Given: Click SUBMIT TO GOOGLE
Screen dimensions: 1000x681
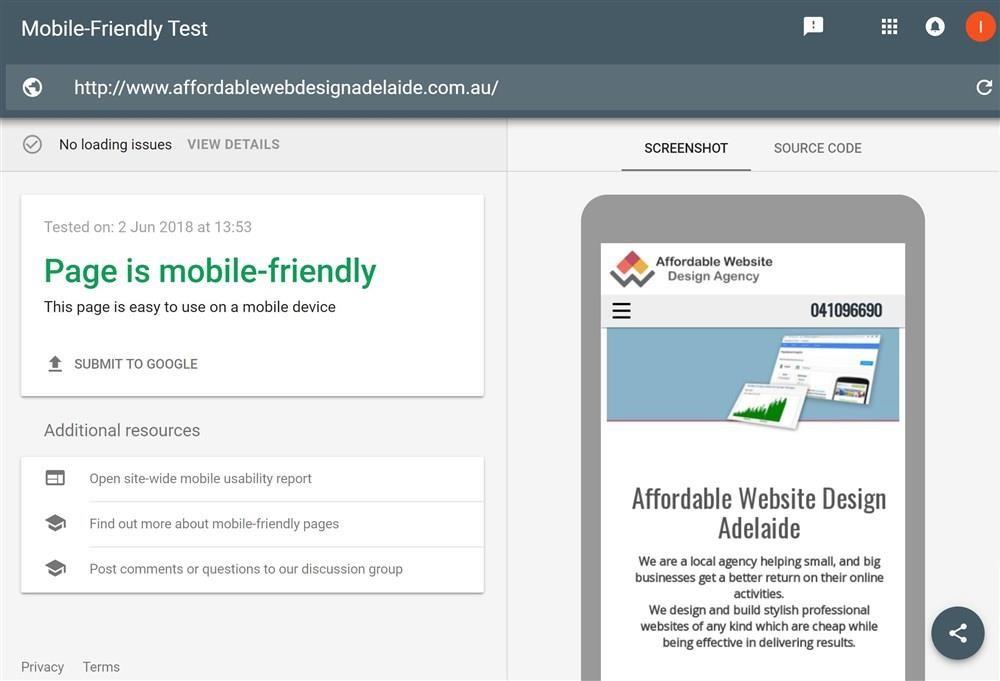Looking at the screenshot, I should [136, 364].
